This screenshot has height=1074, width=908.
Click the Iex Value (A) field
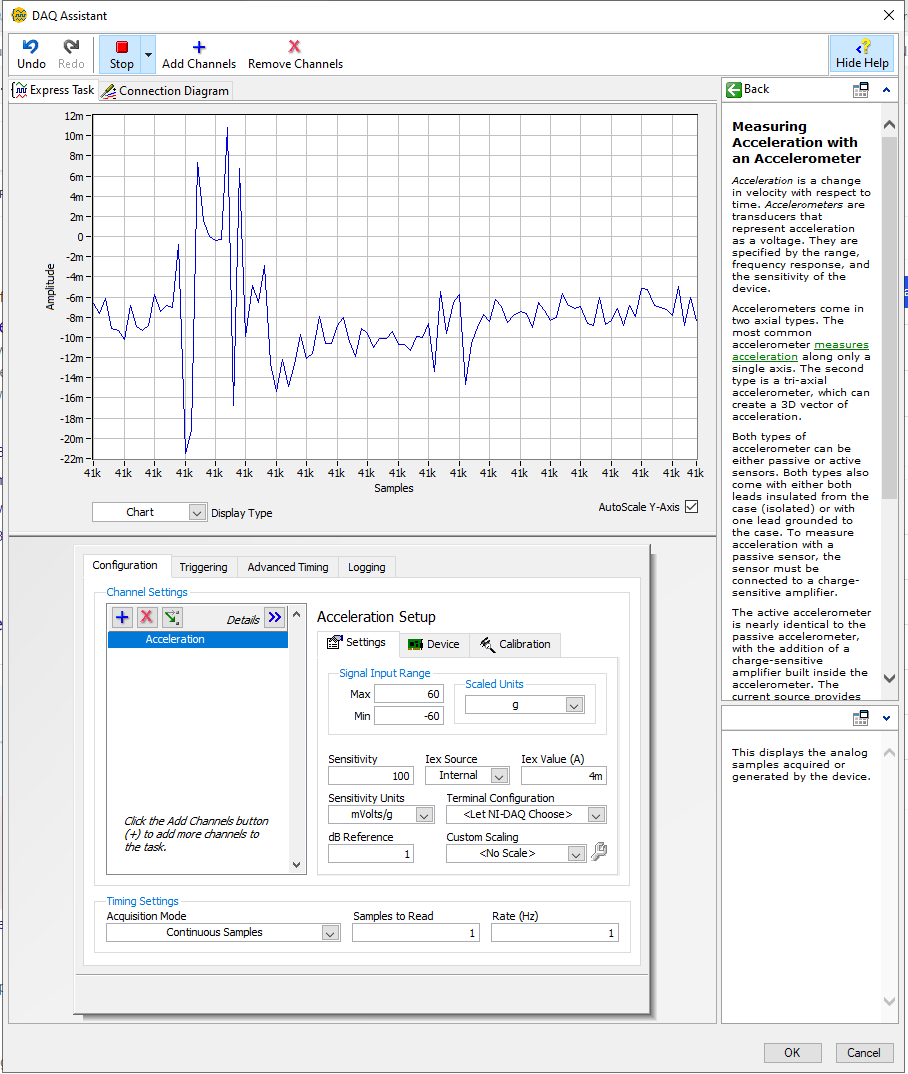click(564, 776)
